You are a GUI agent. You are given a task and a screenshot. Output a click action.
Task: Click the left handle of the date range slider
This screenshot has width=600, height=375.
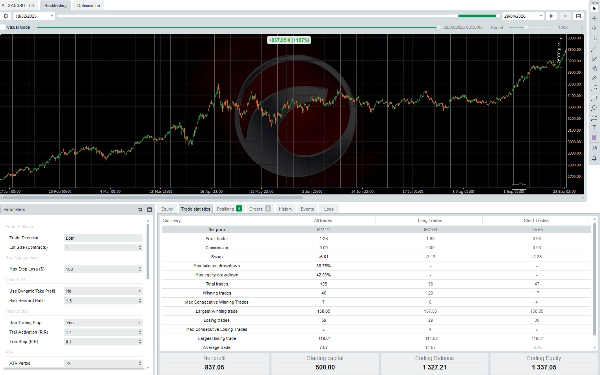tap(457, 16)
